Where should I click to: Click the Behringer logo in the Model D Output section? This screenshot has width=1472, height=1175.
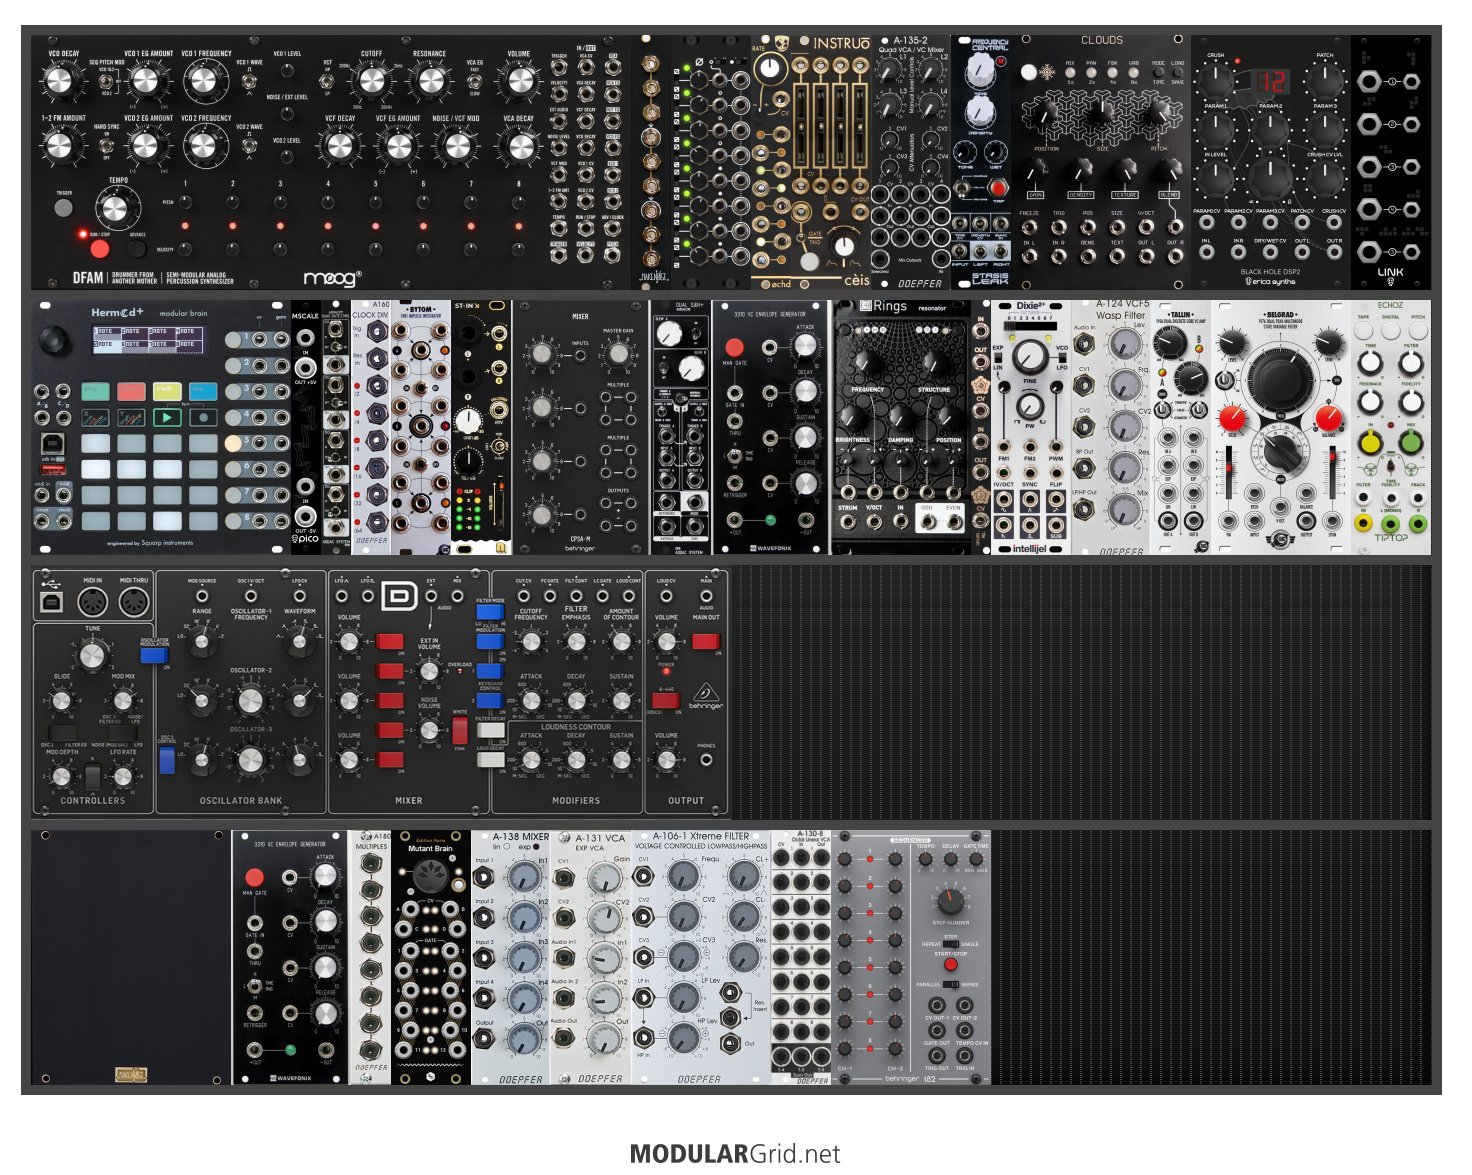705,694
